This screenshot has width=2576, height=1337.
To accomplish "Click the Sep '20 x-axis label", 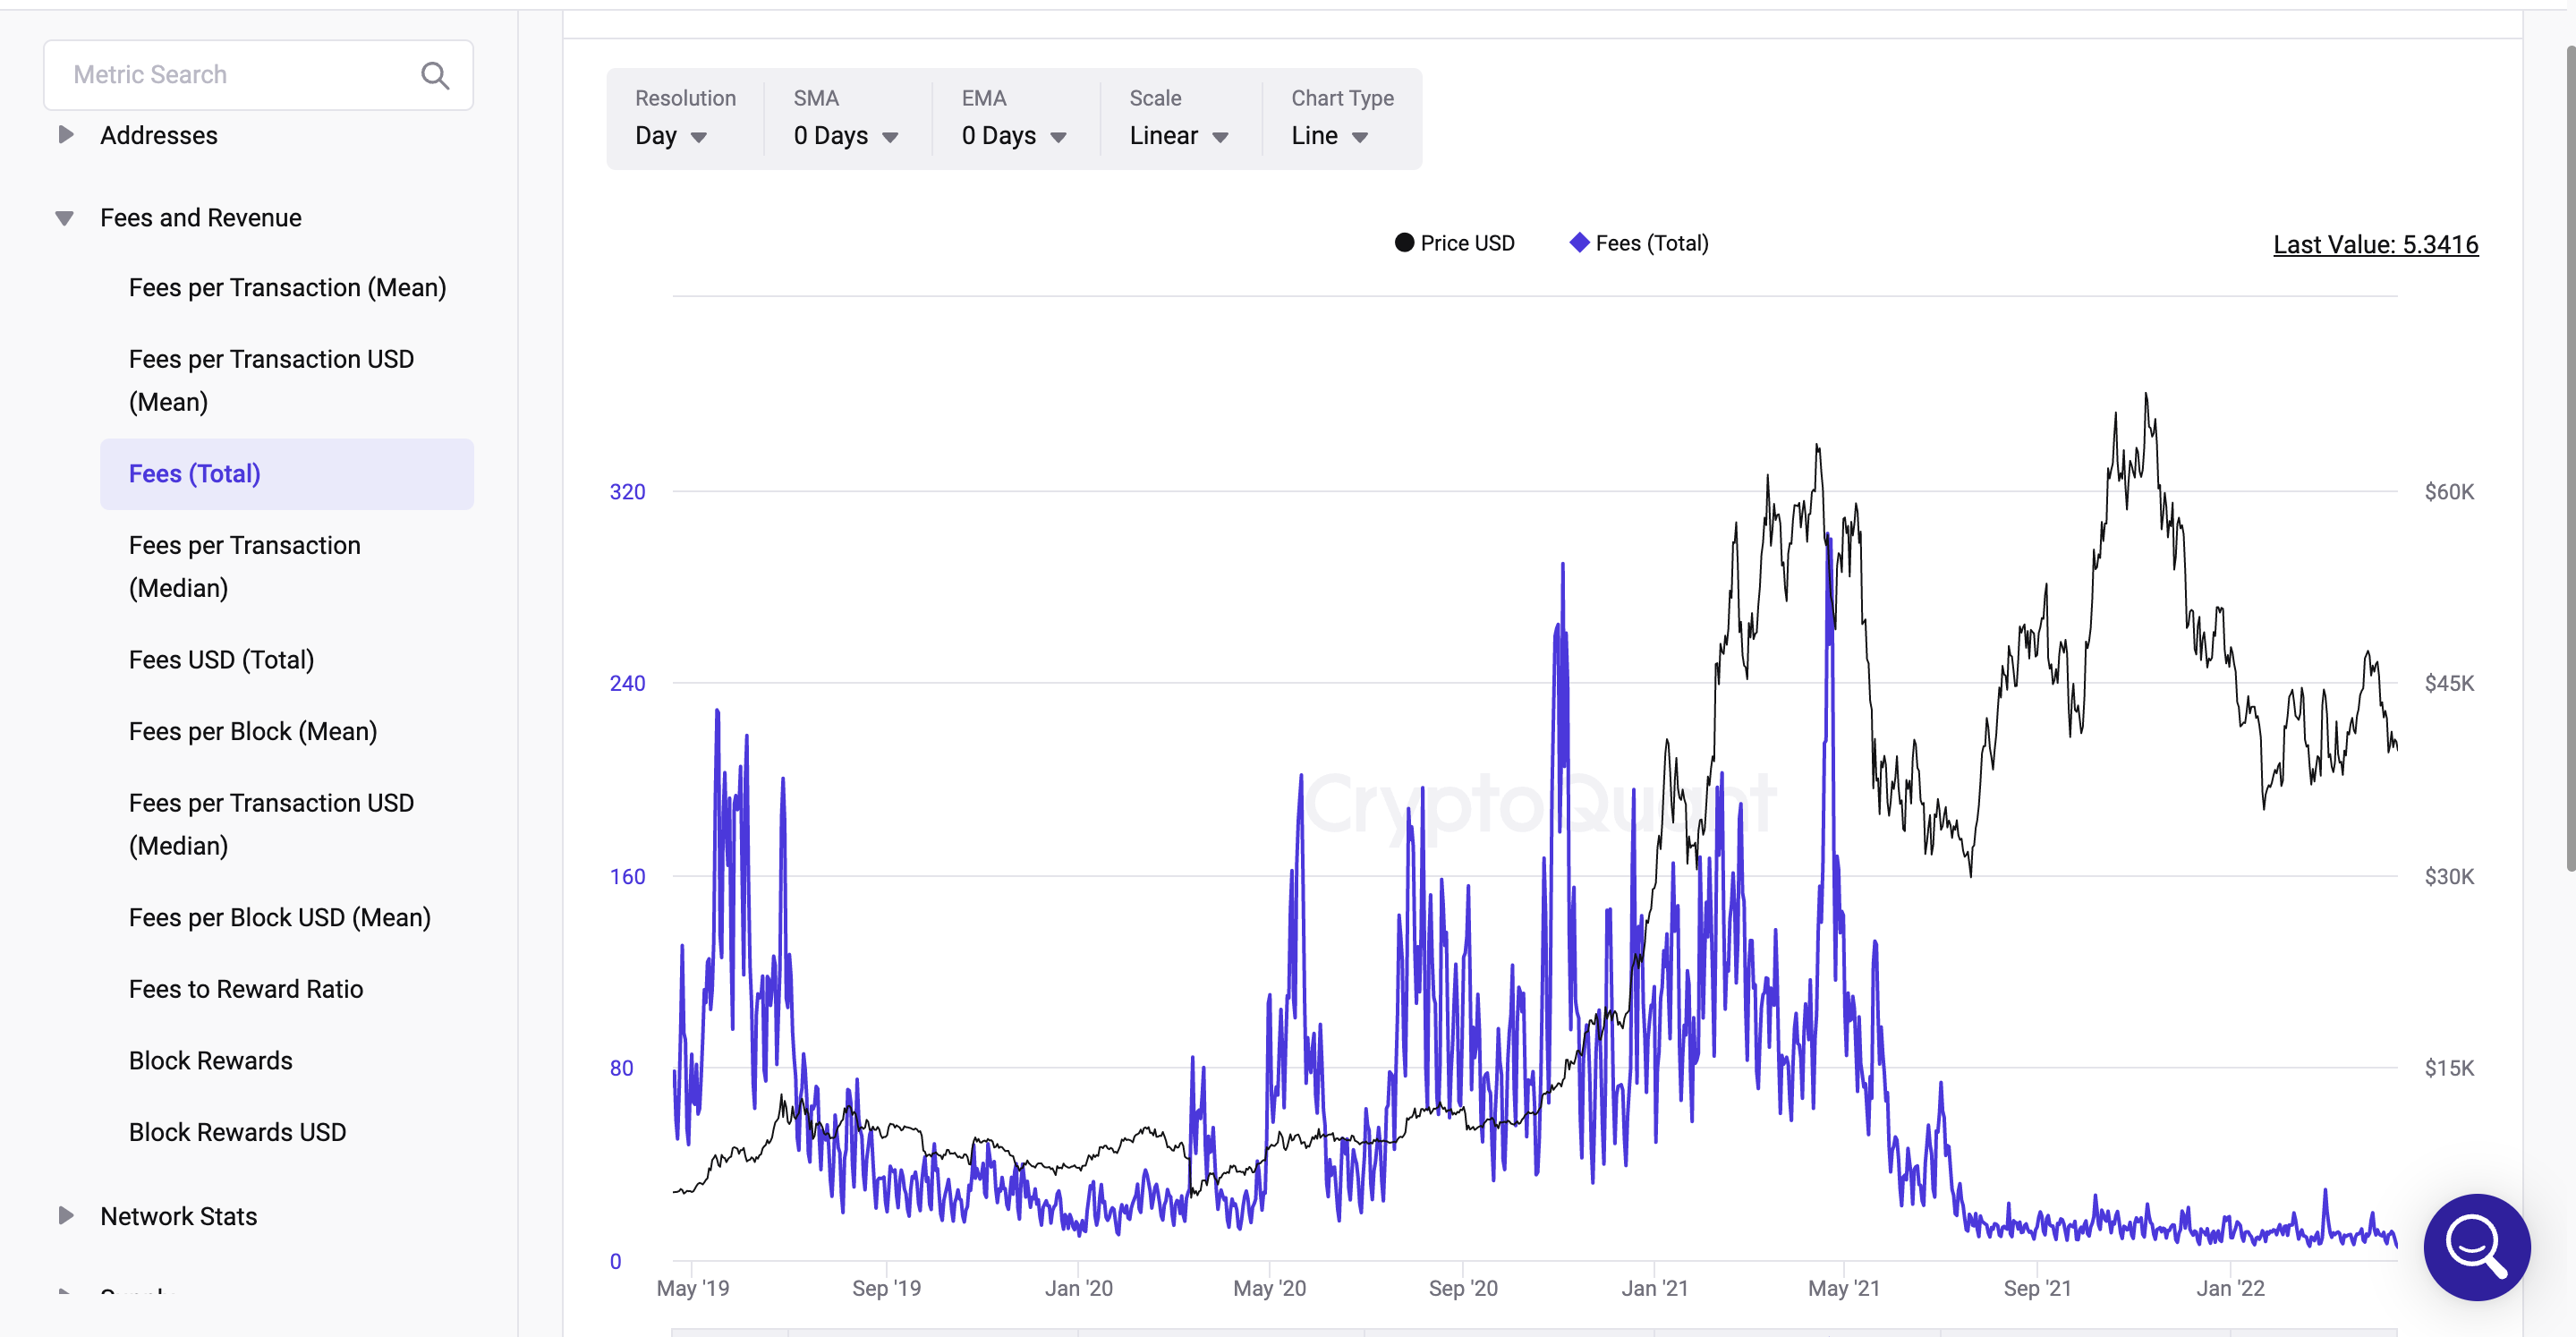I will (1462, 1288).
